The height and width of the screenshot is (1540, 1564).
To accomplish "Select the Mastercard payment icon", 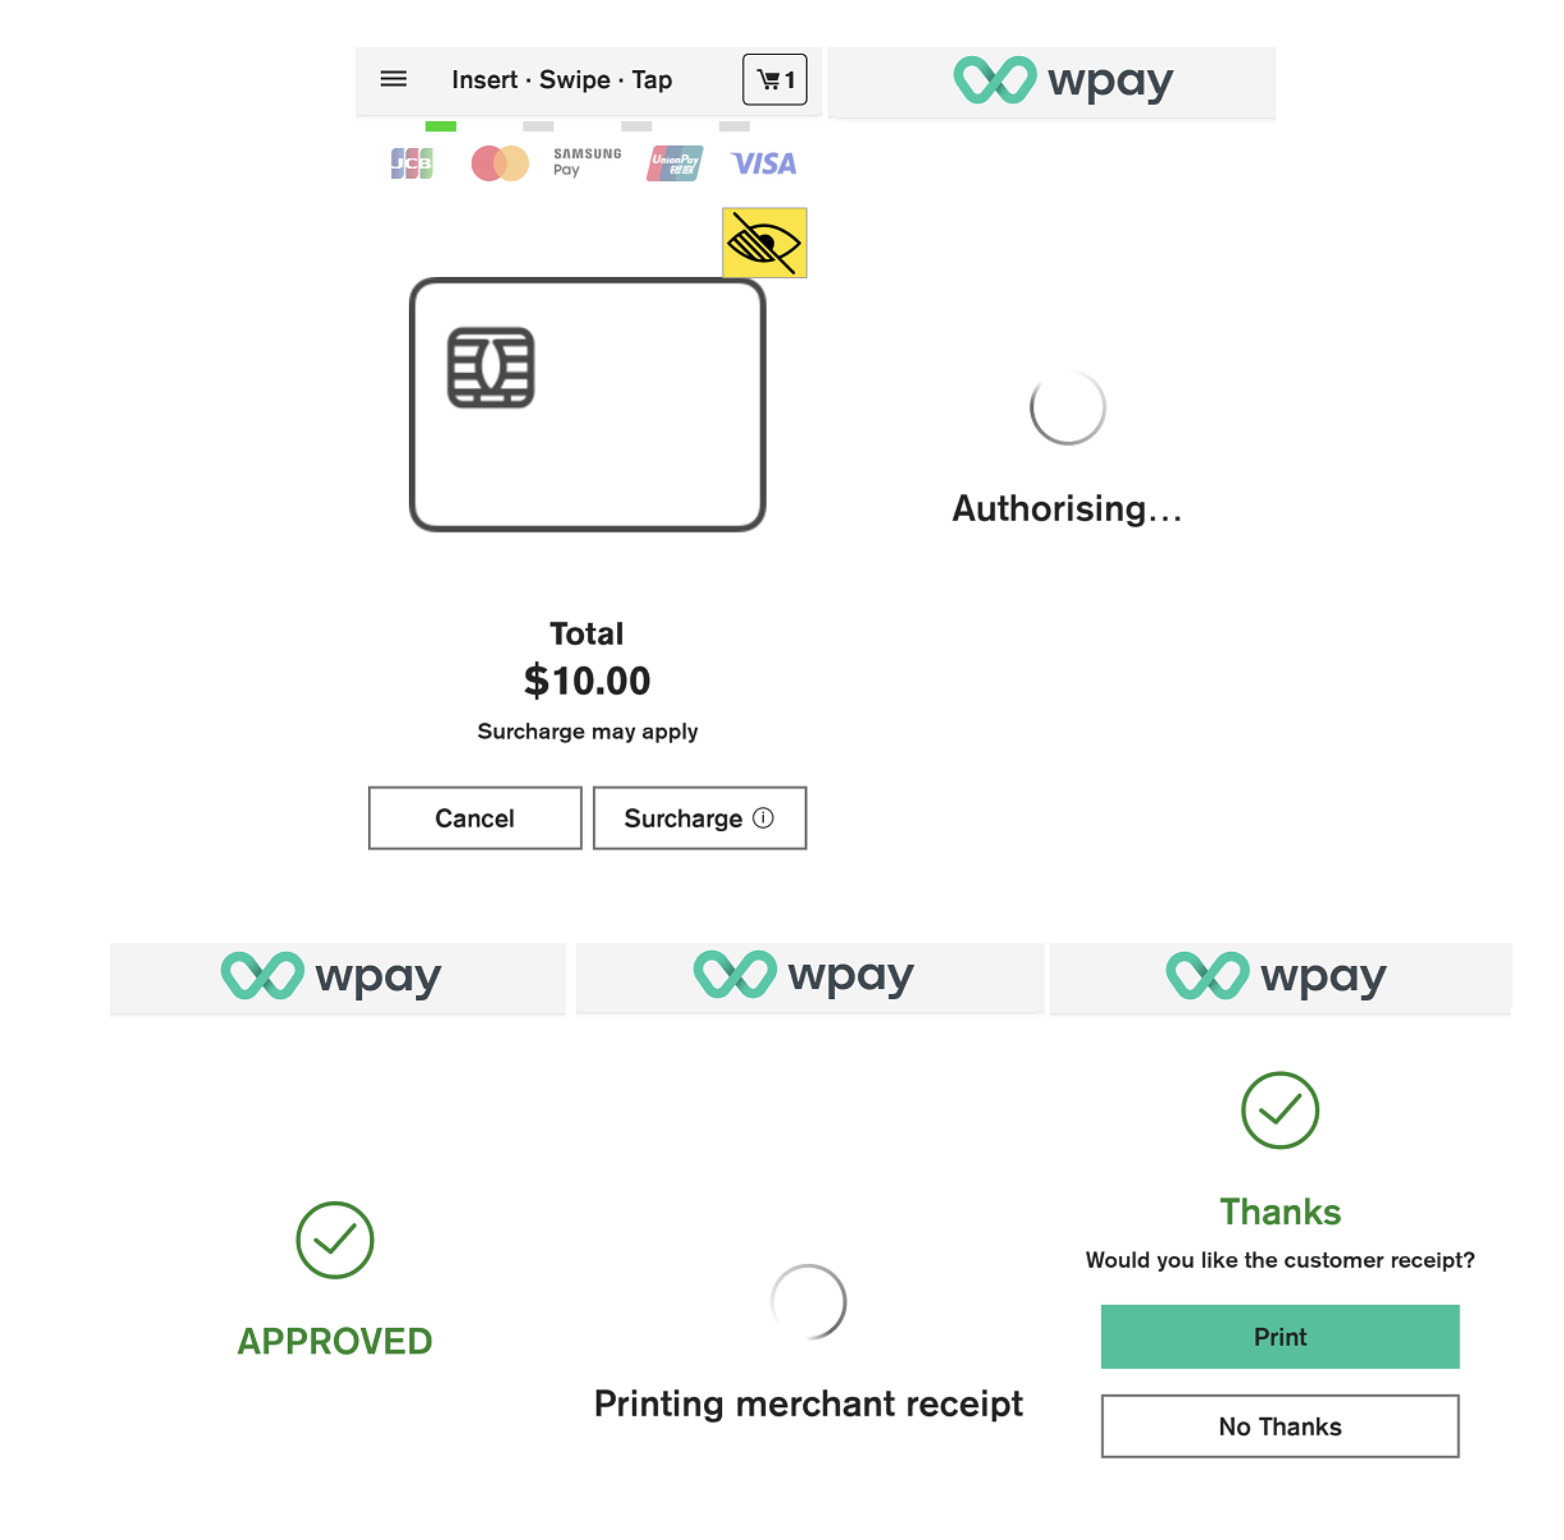I will coord(501,163).
